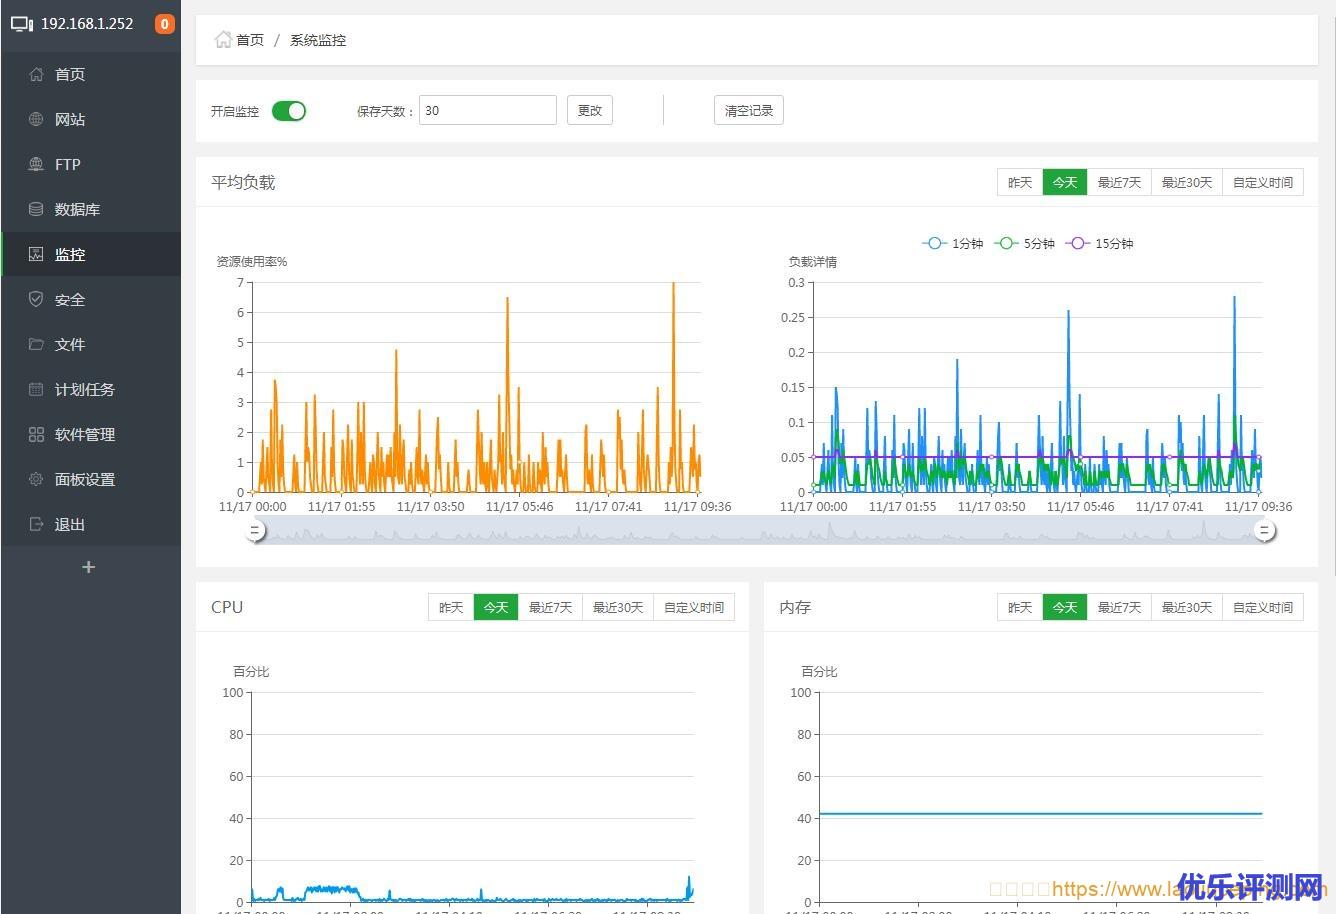The image size is (1336, 914).
Task: Select 今天 for 平均负载 chart
Action: click(1064, 182)
